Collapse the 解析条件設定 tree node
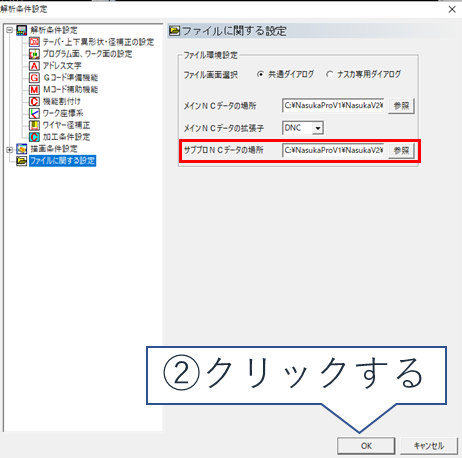Image resolution: width=462 pixels, height=458 pixels. [10, 30]
